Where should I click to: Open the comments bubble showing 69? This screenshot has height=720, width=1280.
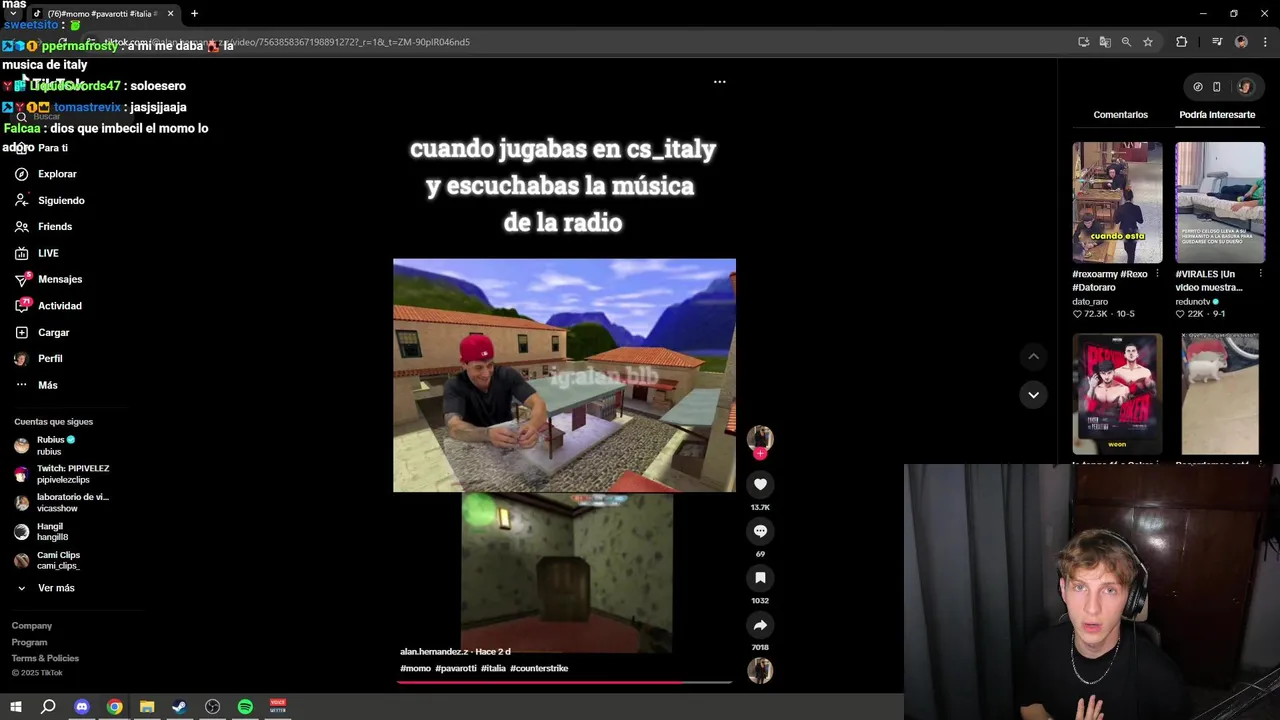(760, 531)
